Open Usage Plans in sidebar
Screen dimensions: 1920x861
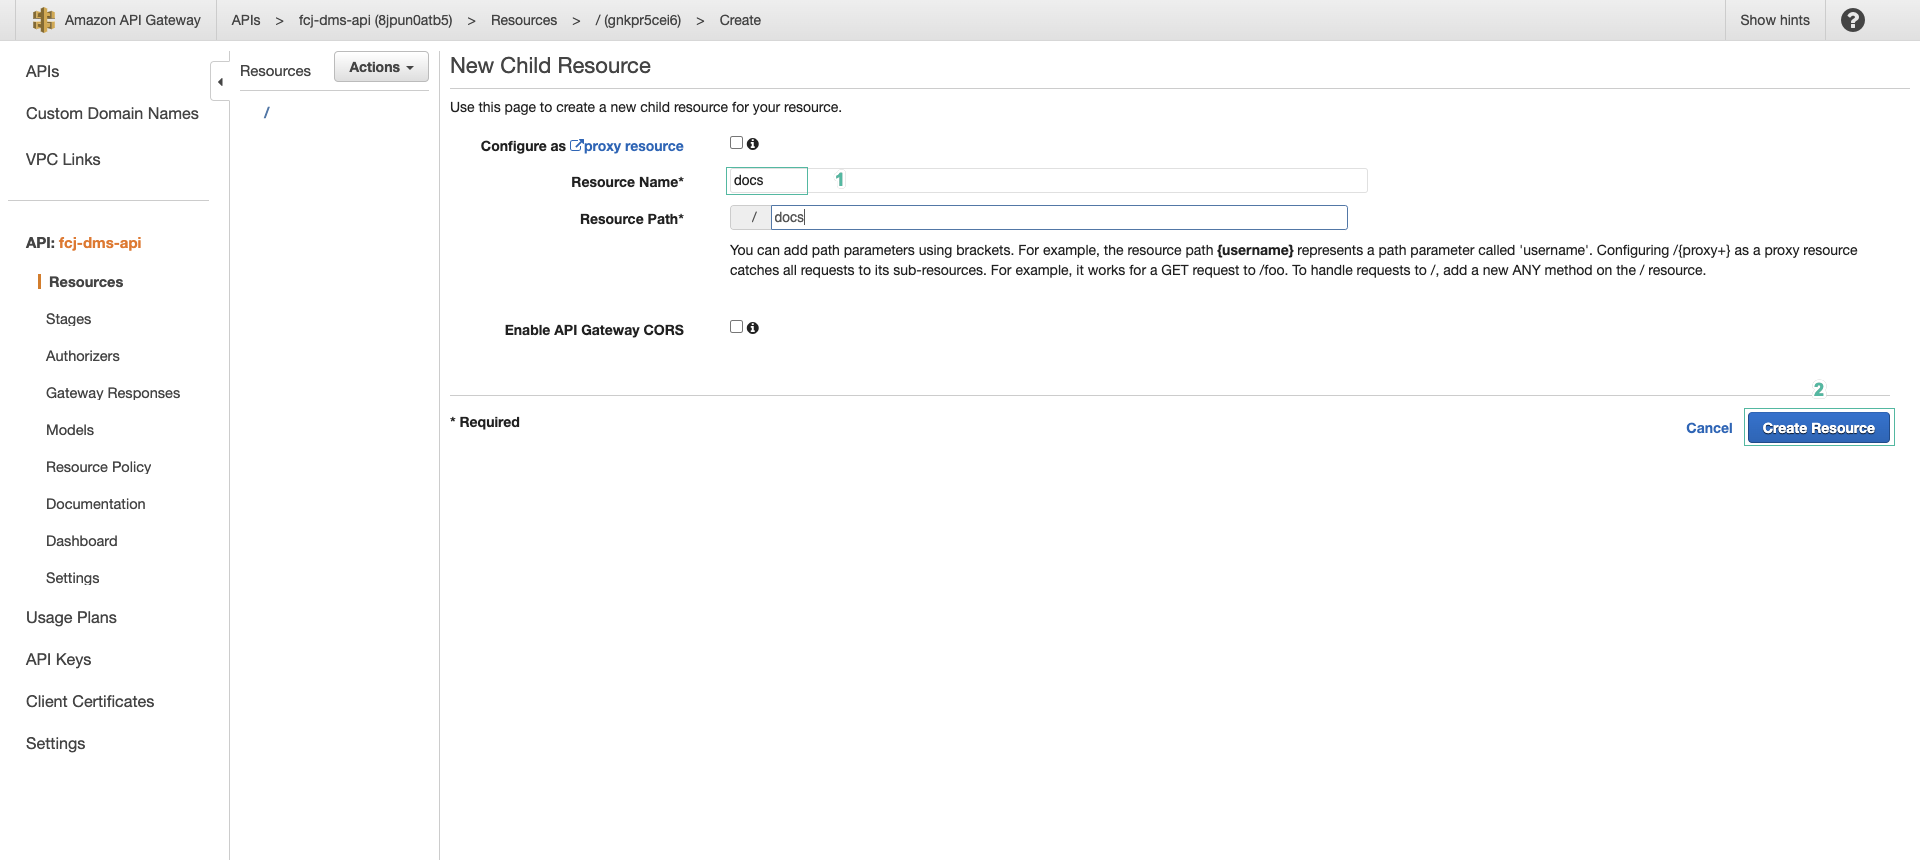tap(71, 617)
